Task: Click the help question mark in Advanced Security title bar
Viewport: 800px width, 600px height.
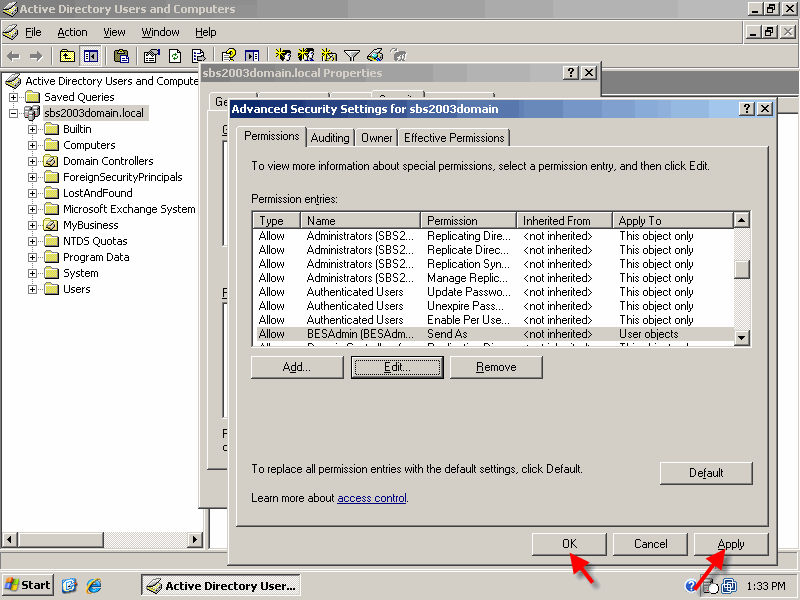Action: [x=746, y=109]
